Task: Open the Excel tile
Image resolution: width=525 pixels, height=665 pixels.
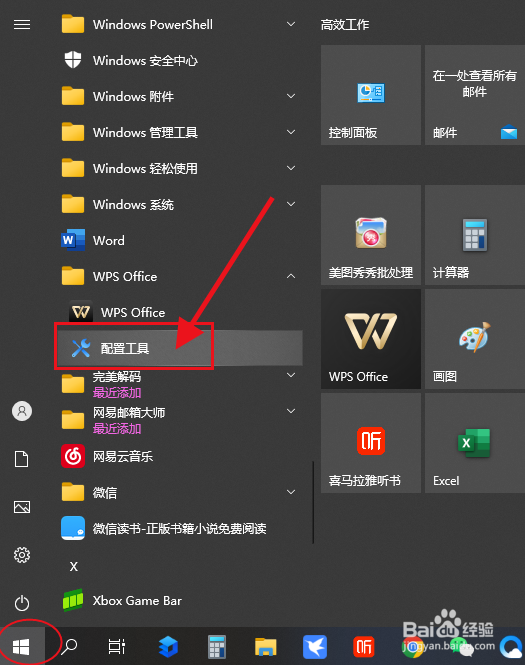Action: (475, 443)
